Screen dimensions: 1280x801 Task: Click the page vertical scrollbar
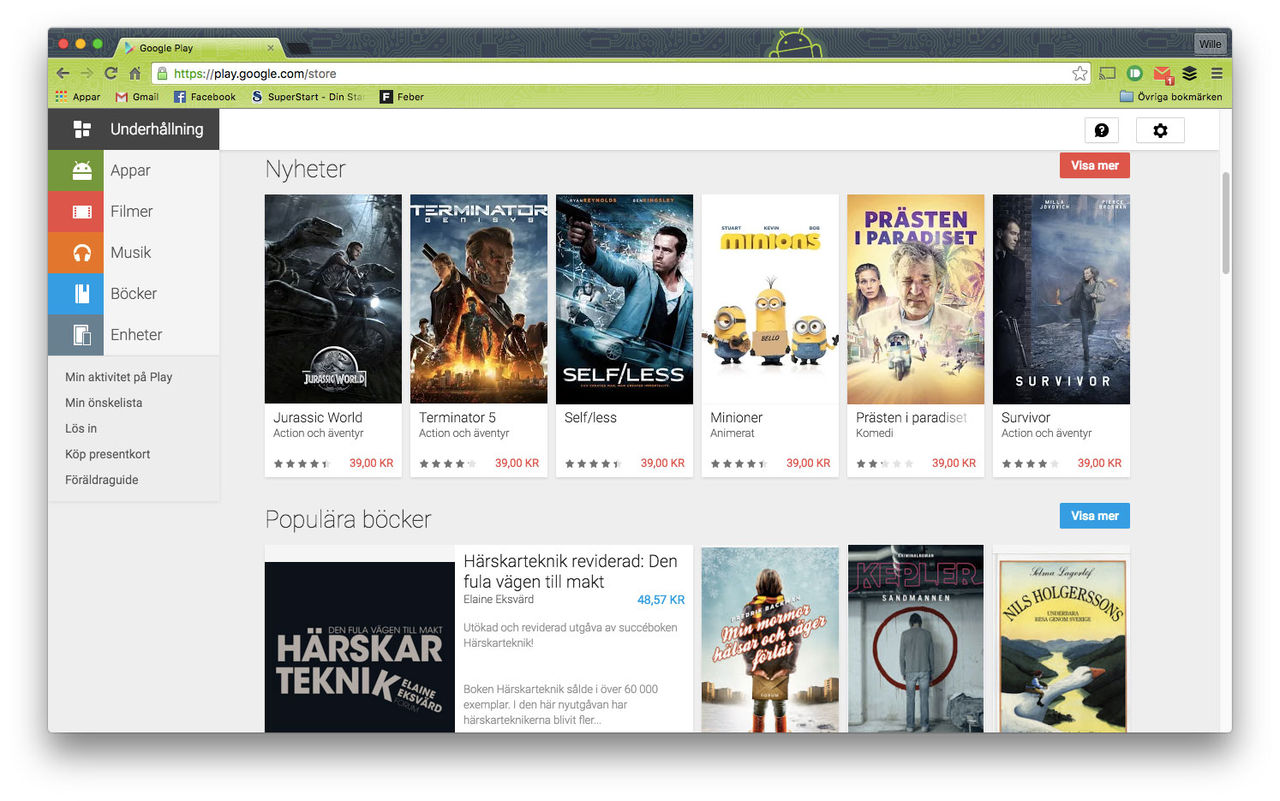(x=1225, y=222)
